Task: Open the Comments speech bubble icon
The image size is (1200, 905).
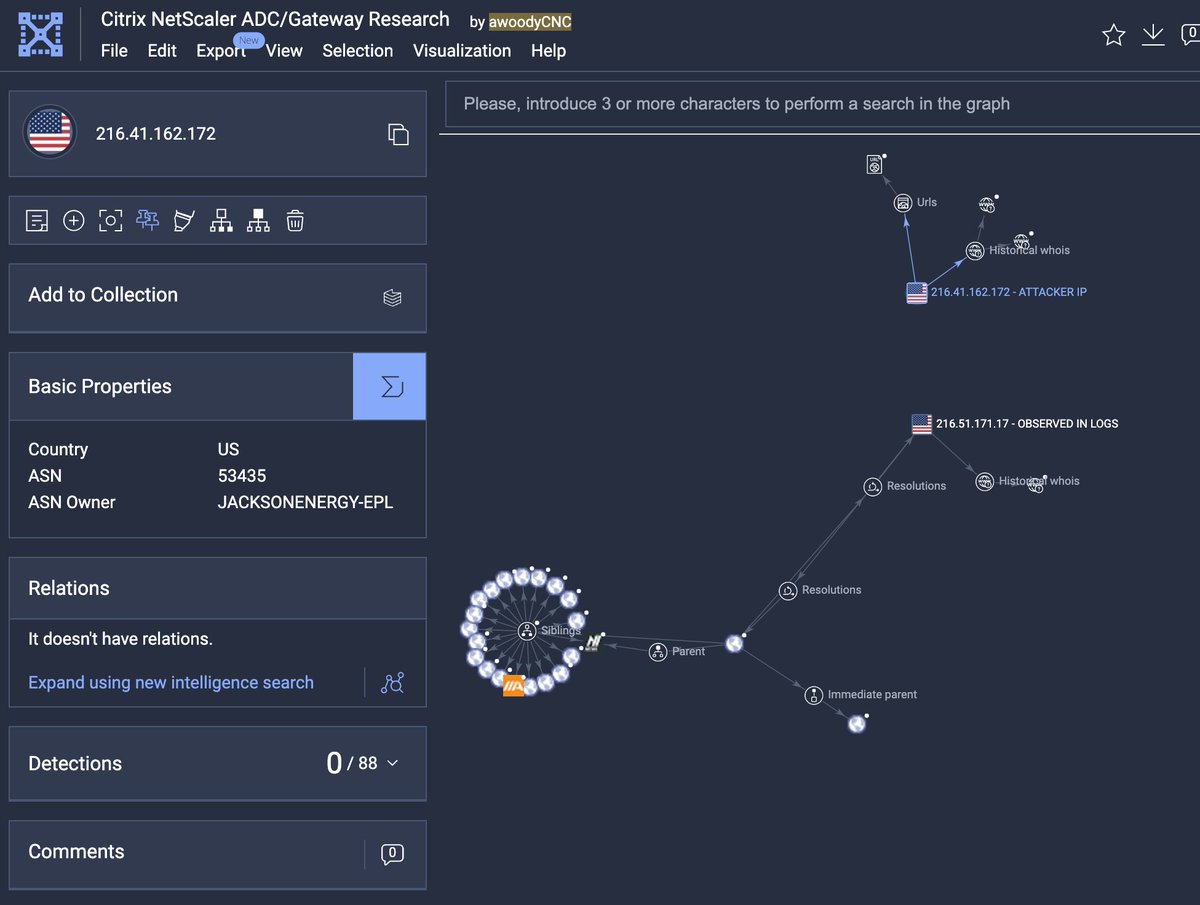Action: click(x=392, y=853)
